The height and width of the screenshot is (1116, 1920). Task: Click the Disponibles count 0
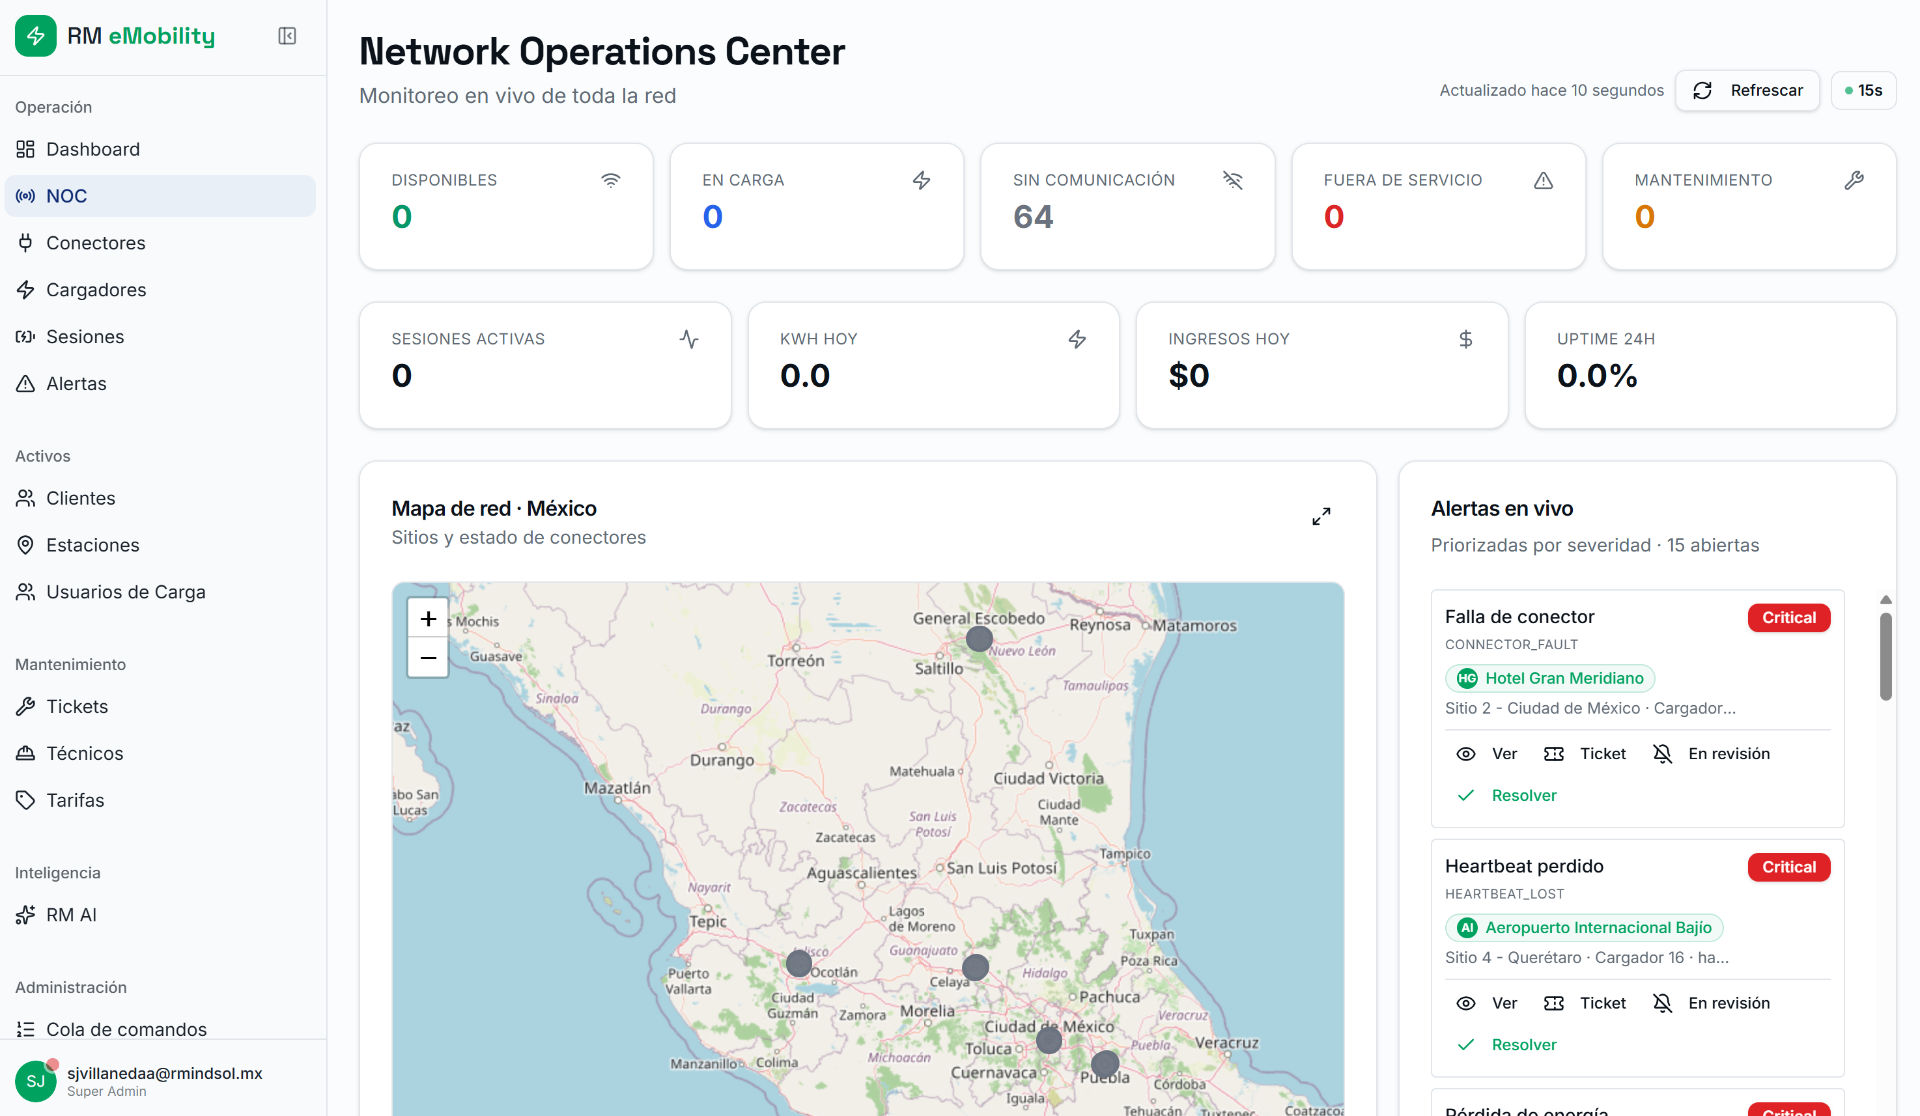pyautogui.click(x=402, y=217)
